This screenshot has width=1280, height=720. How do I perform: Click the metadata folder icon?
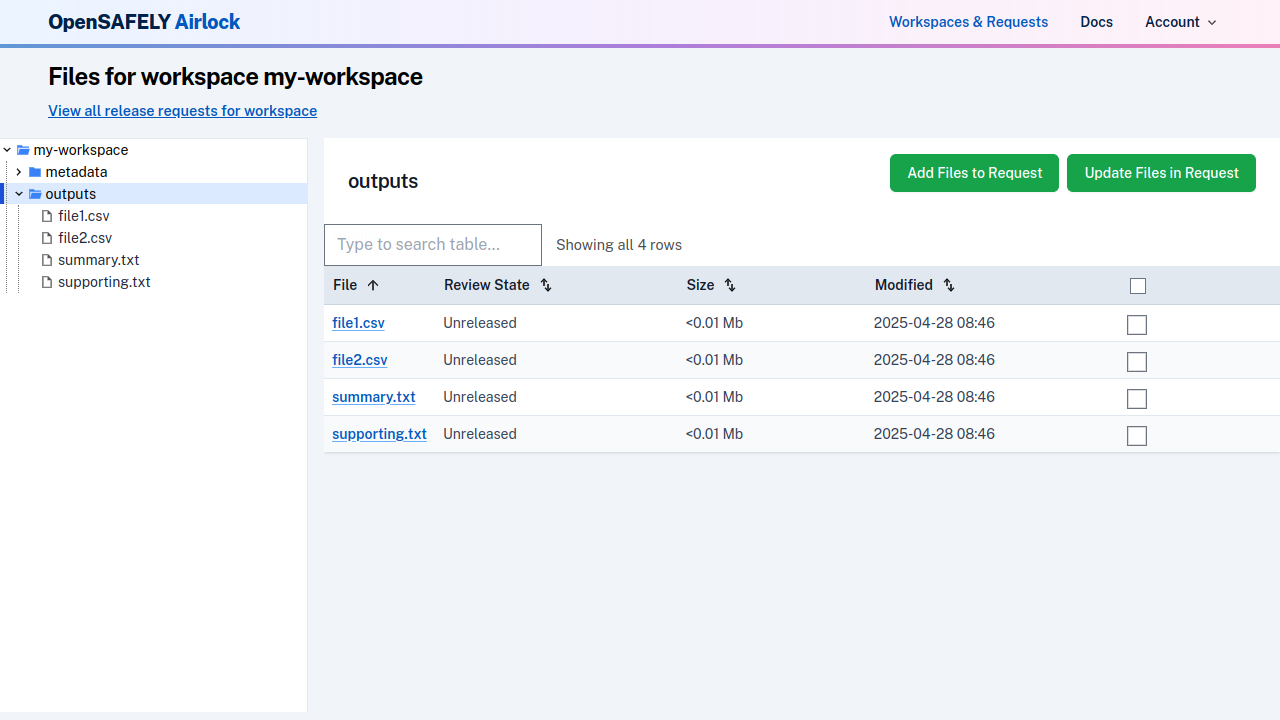click(33, 172)
